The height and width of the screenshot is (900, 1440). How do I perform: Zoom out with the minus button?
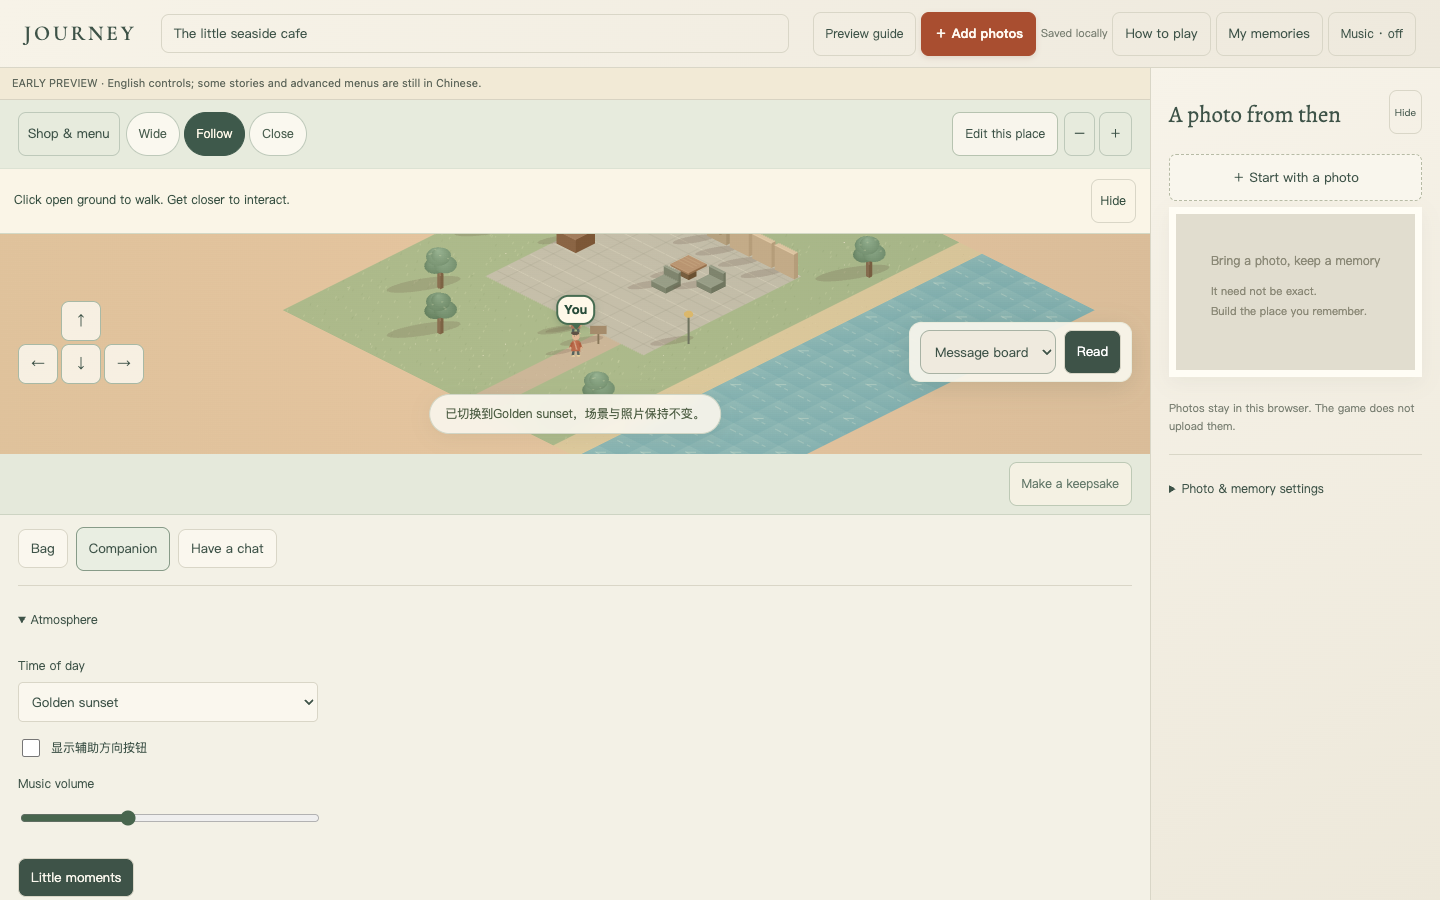(1079, 134)
